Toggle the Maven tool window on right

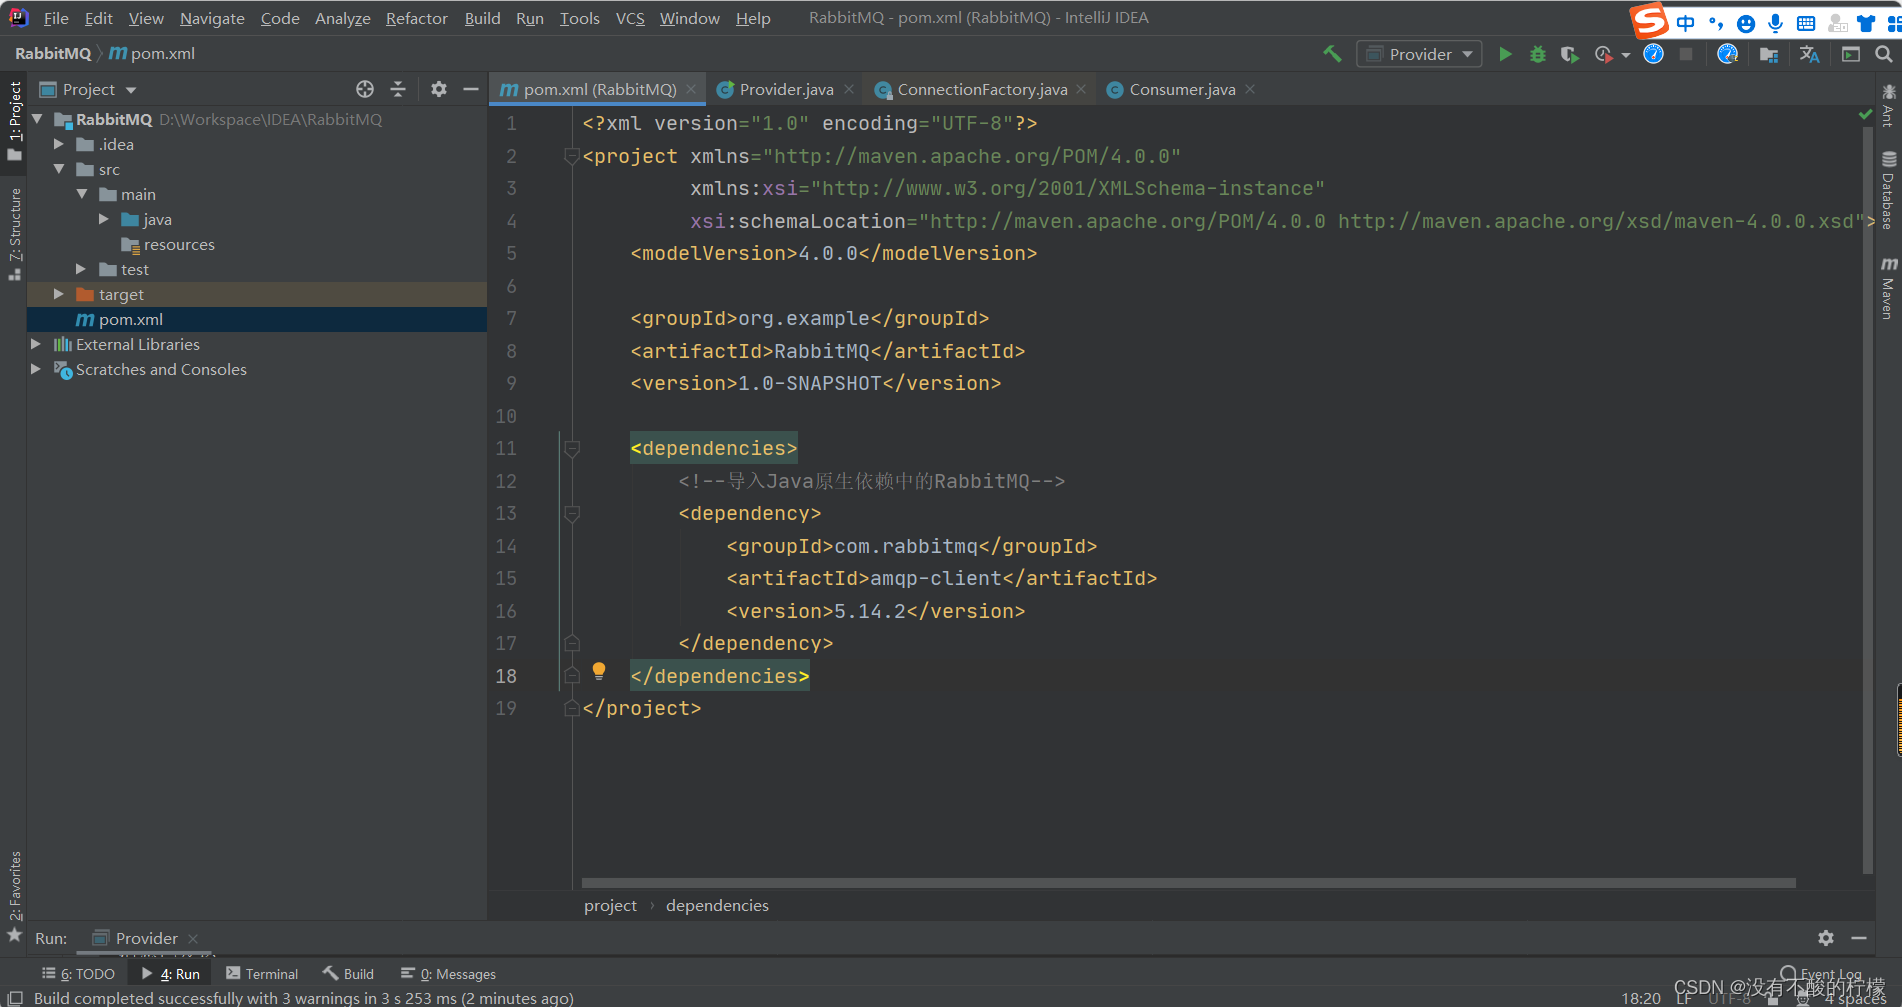(1888, 288)
